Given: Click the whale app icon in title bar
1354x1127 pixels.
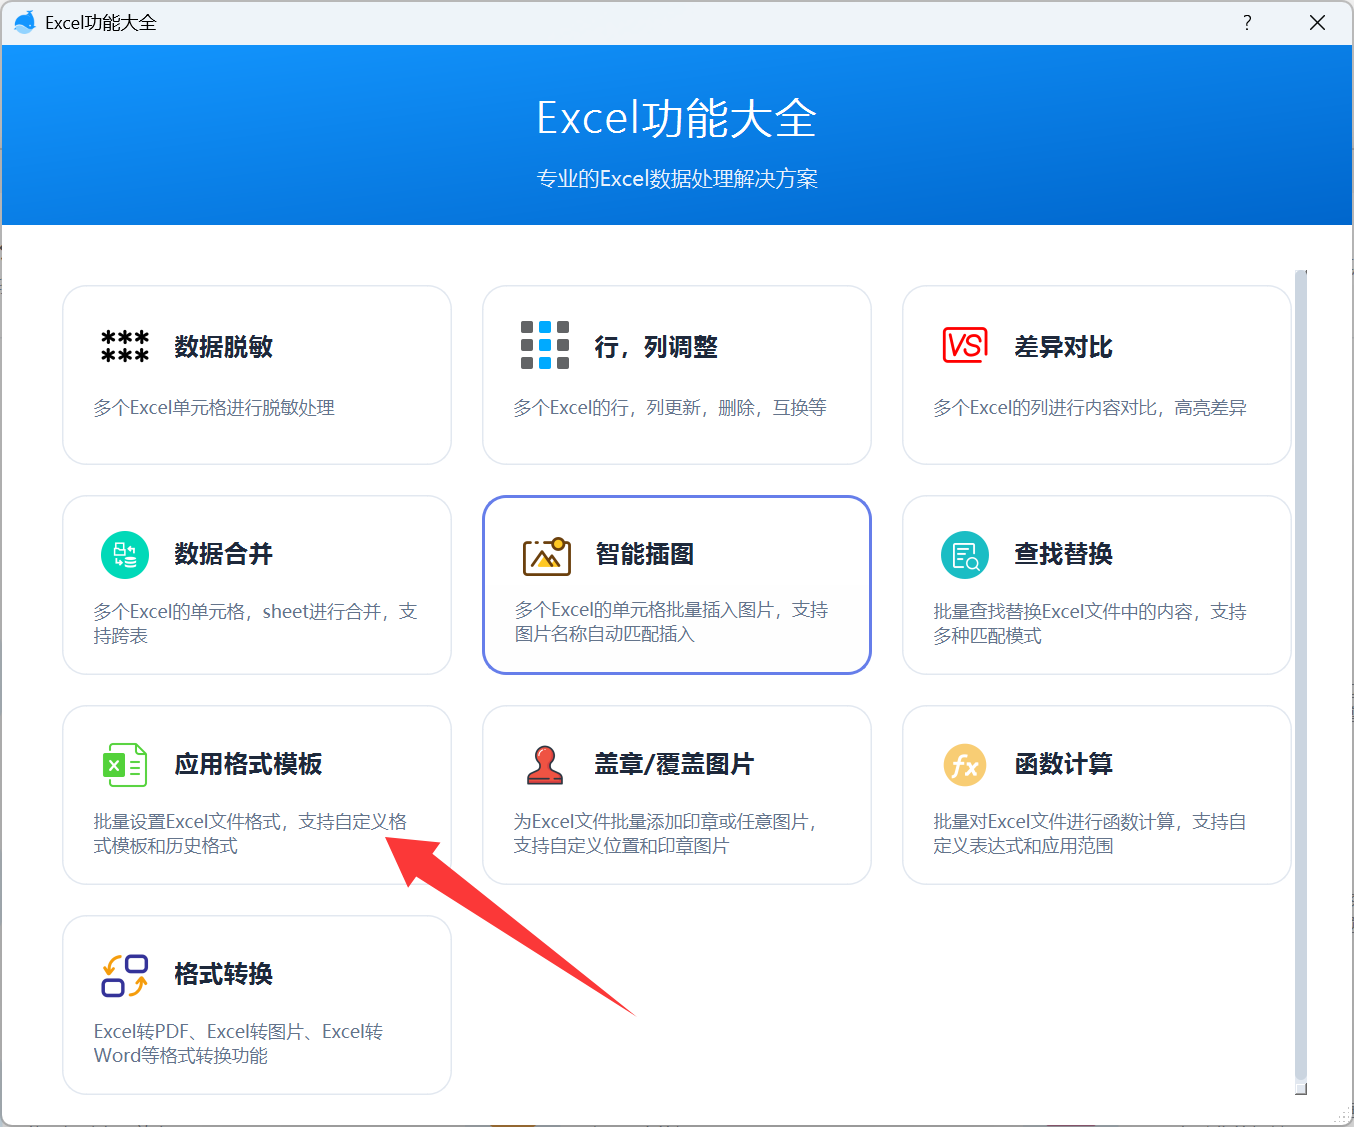Looking at the screenshot, I should pos(24,22).
